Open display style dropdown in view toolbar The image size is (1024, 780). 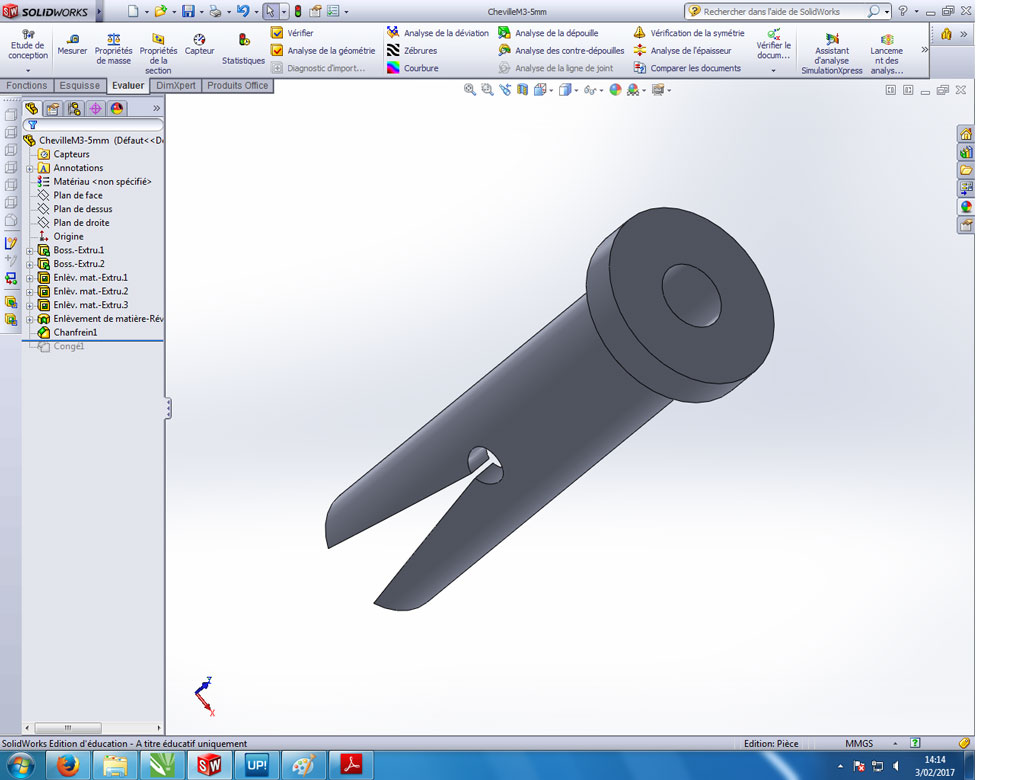[x=576, y=91]
